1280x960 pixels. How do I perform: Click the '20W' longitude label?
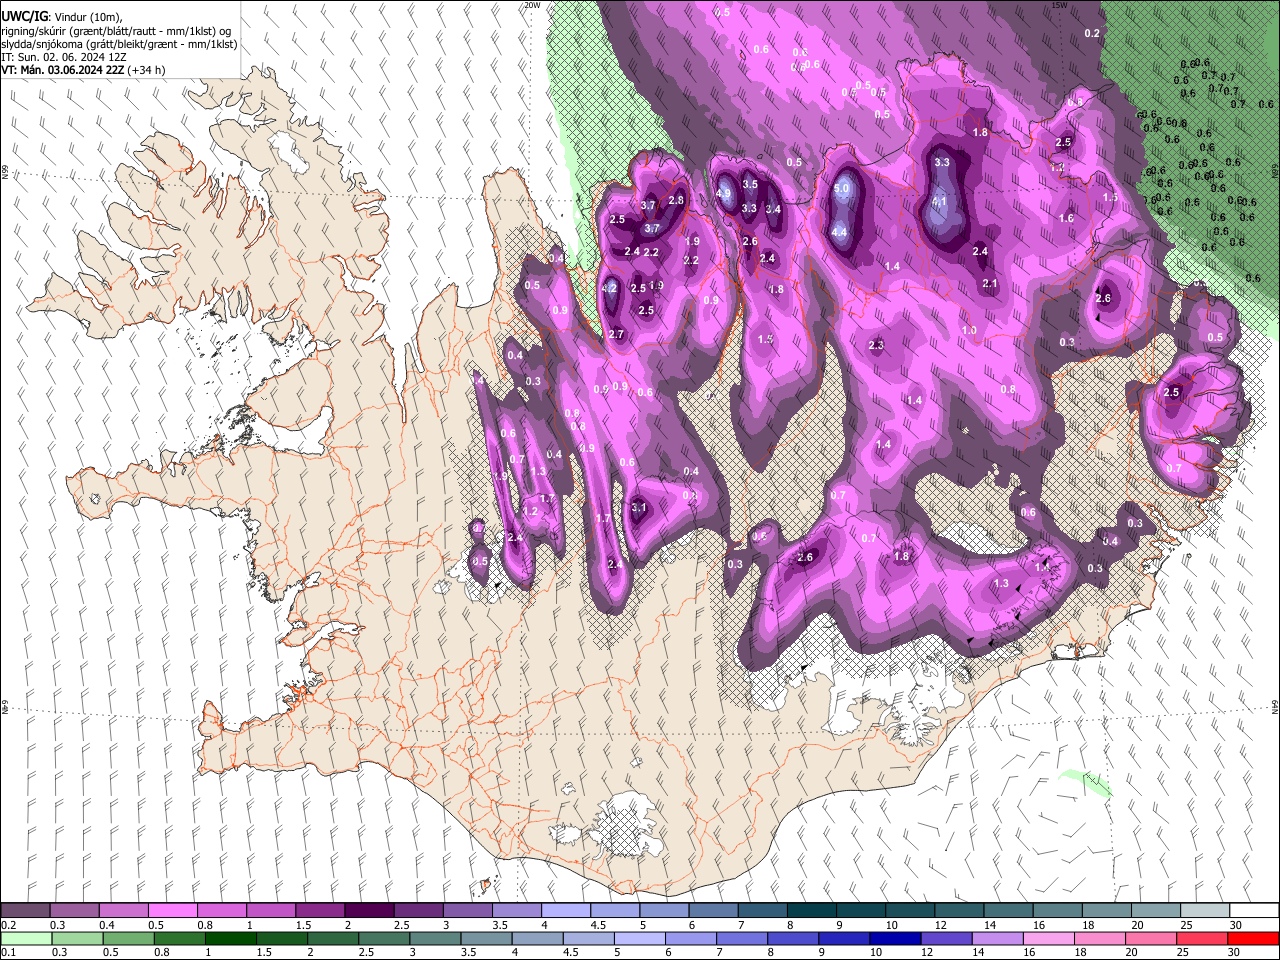(x=532, y=5)
